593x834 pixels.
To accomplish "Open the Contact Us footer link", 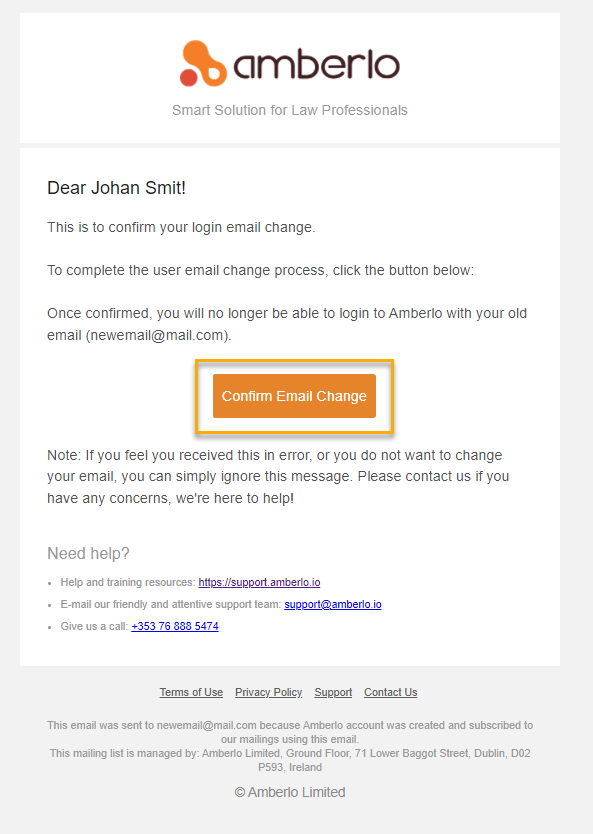I will click(x=390, y=692).
